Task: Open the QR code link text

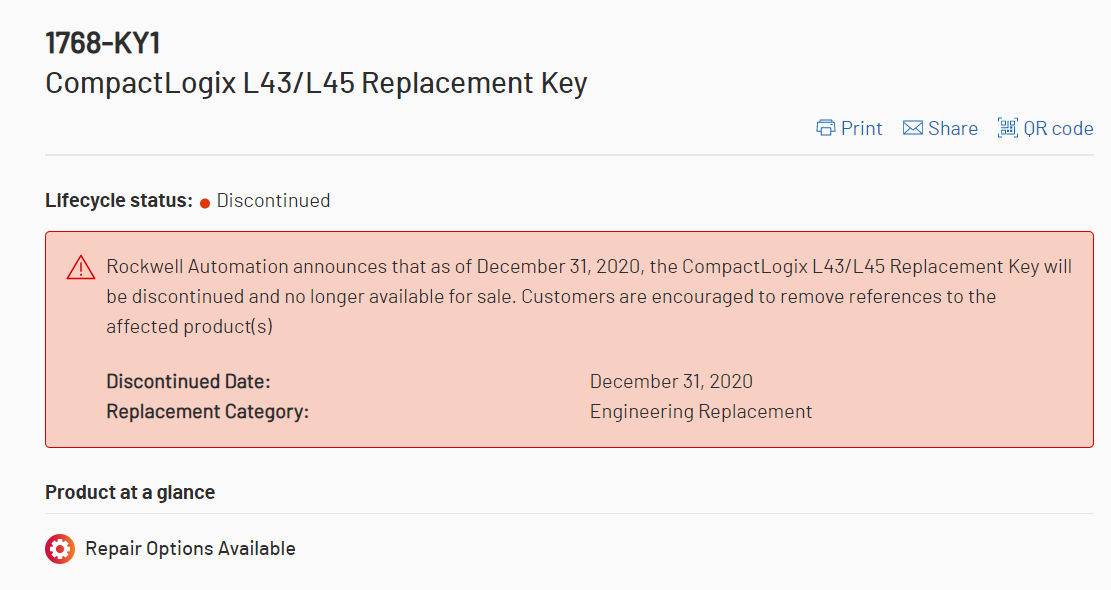Action: pyautogui.click(x=1058, y=128)
